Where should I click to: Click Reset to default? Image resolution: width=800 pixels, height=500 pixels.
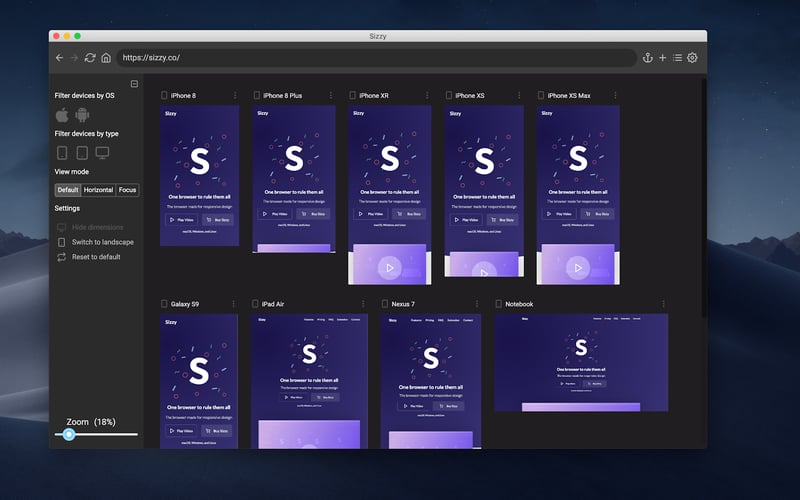click(x=89, y=257)
